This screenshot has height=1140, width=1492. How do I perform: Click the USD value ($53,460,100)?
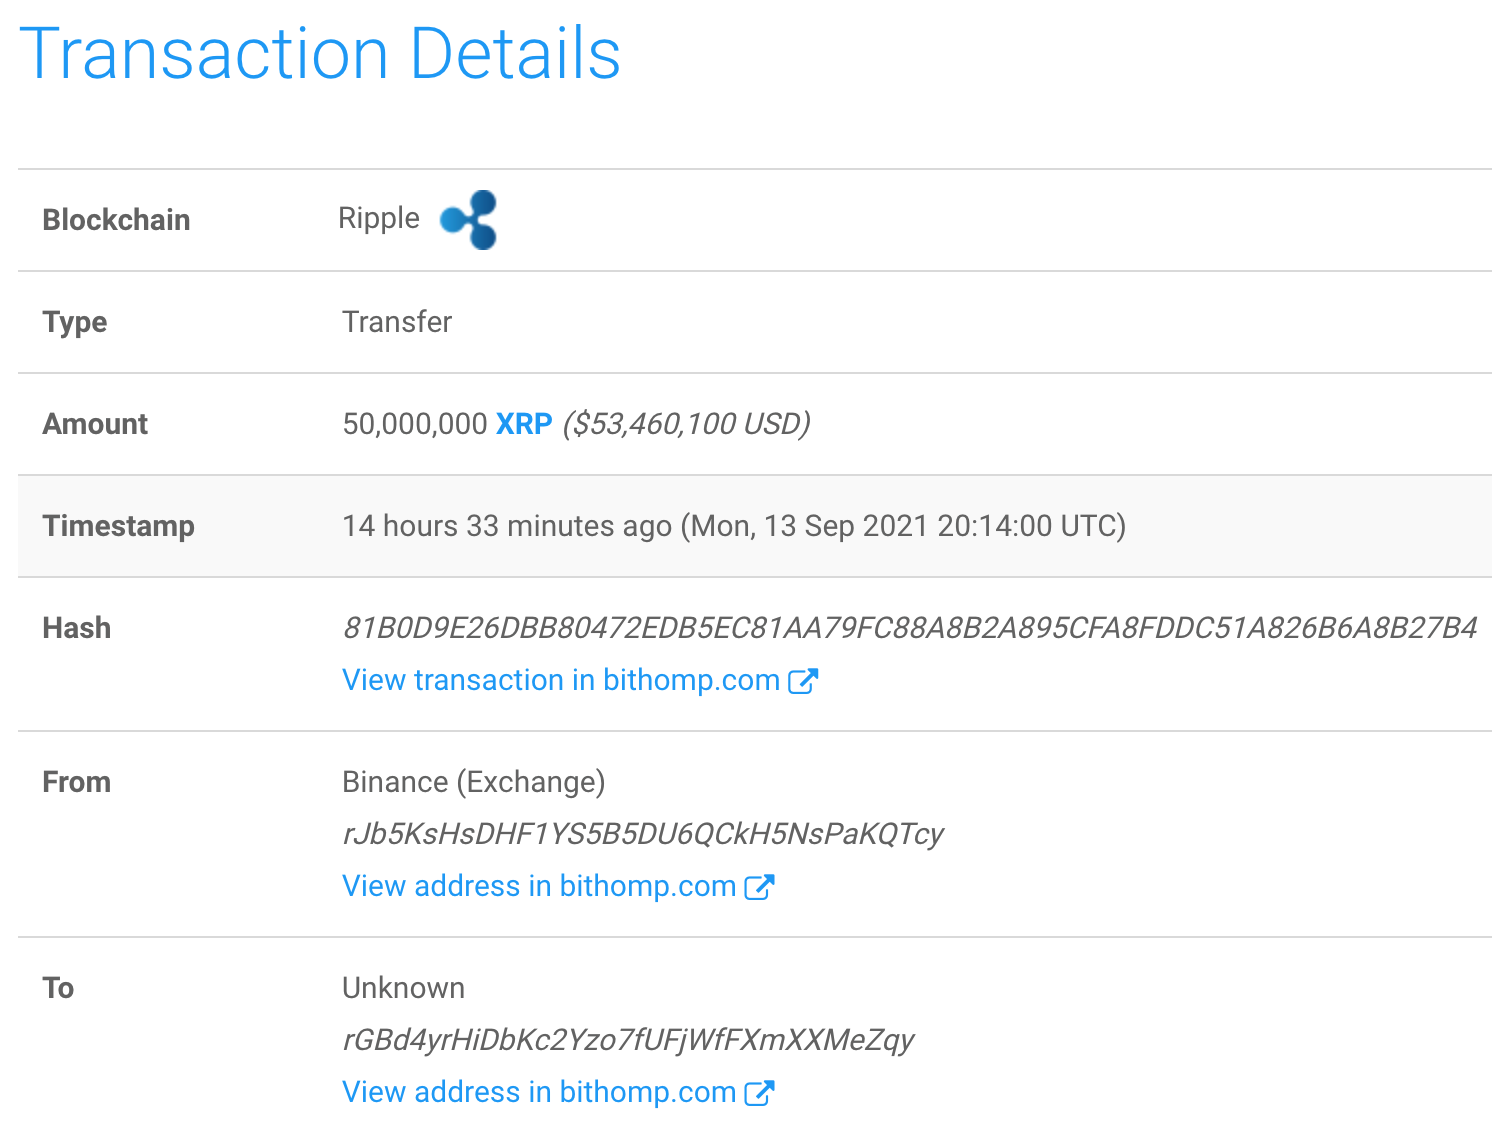point(685,424)
